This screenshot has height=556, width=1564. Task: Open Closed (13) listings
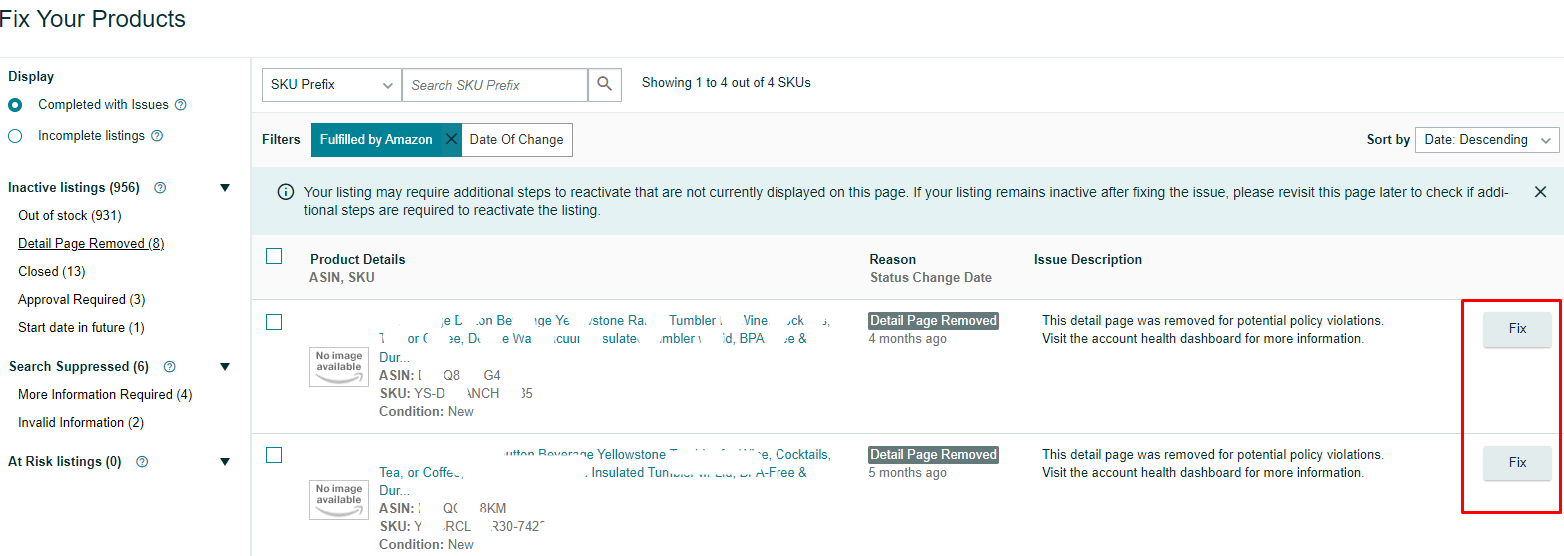tap(52, 272)
